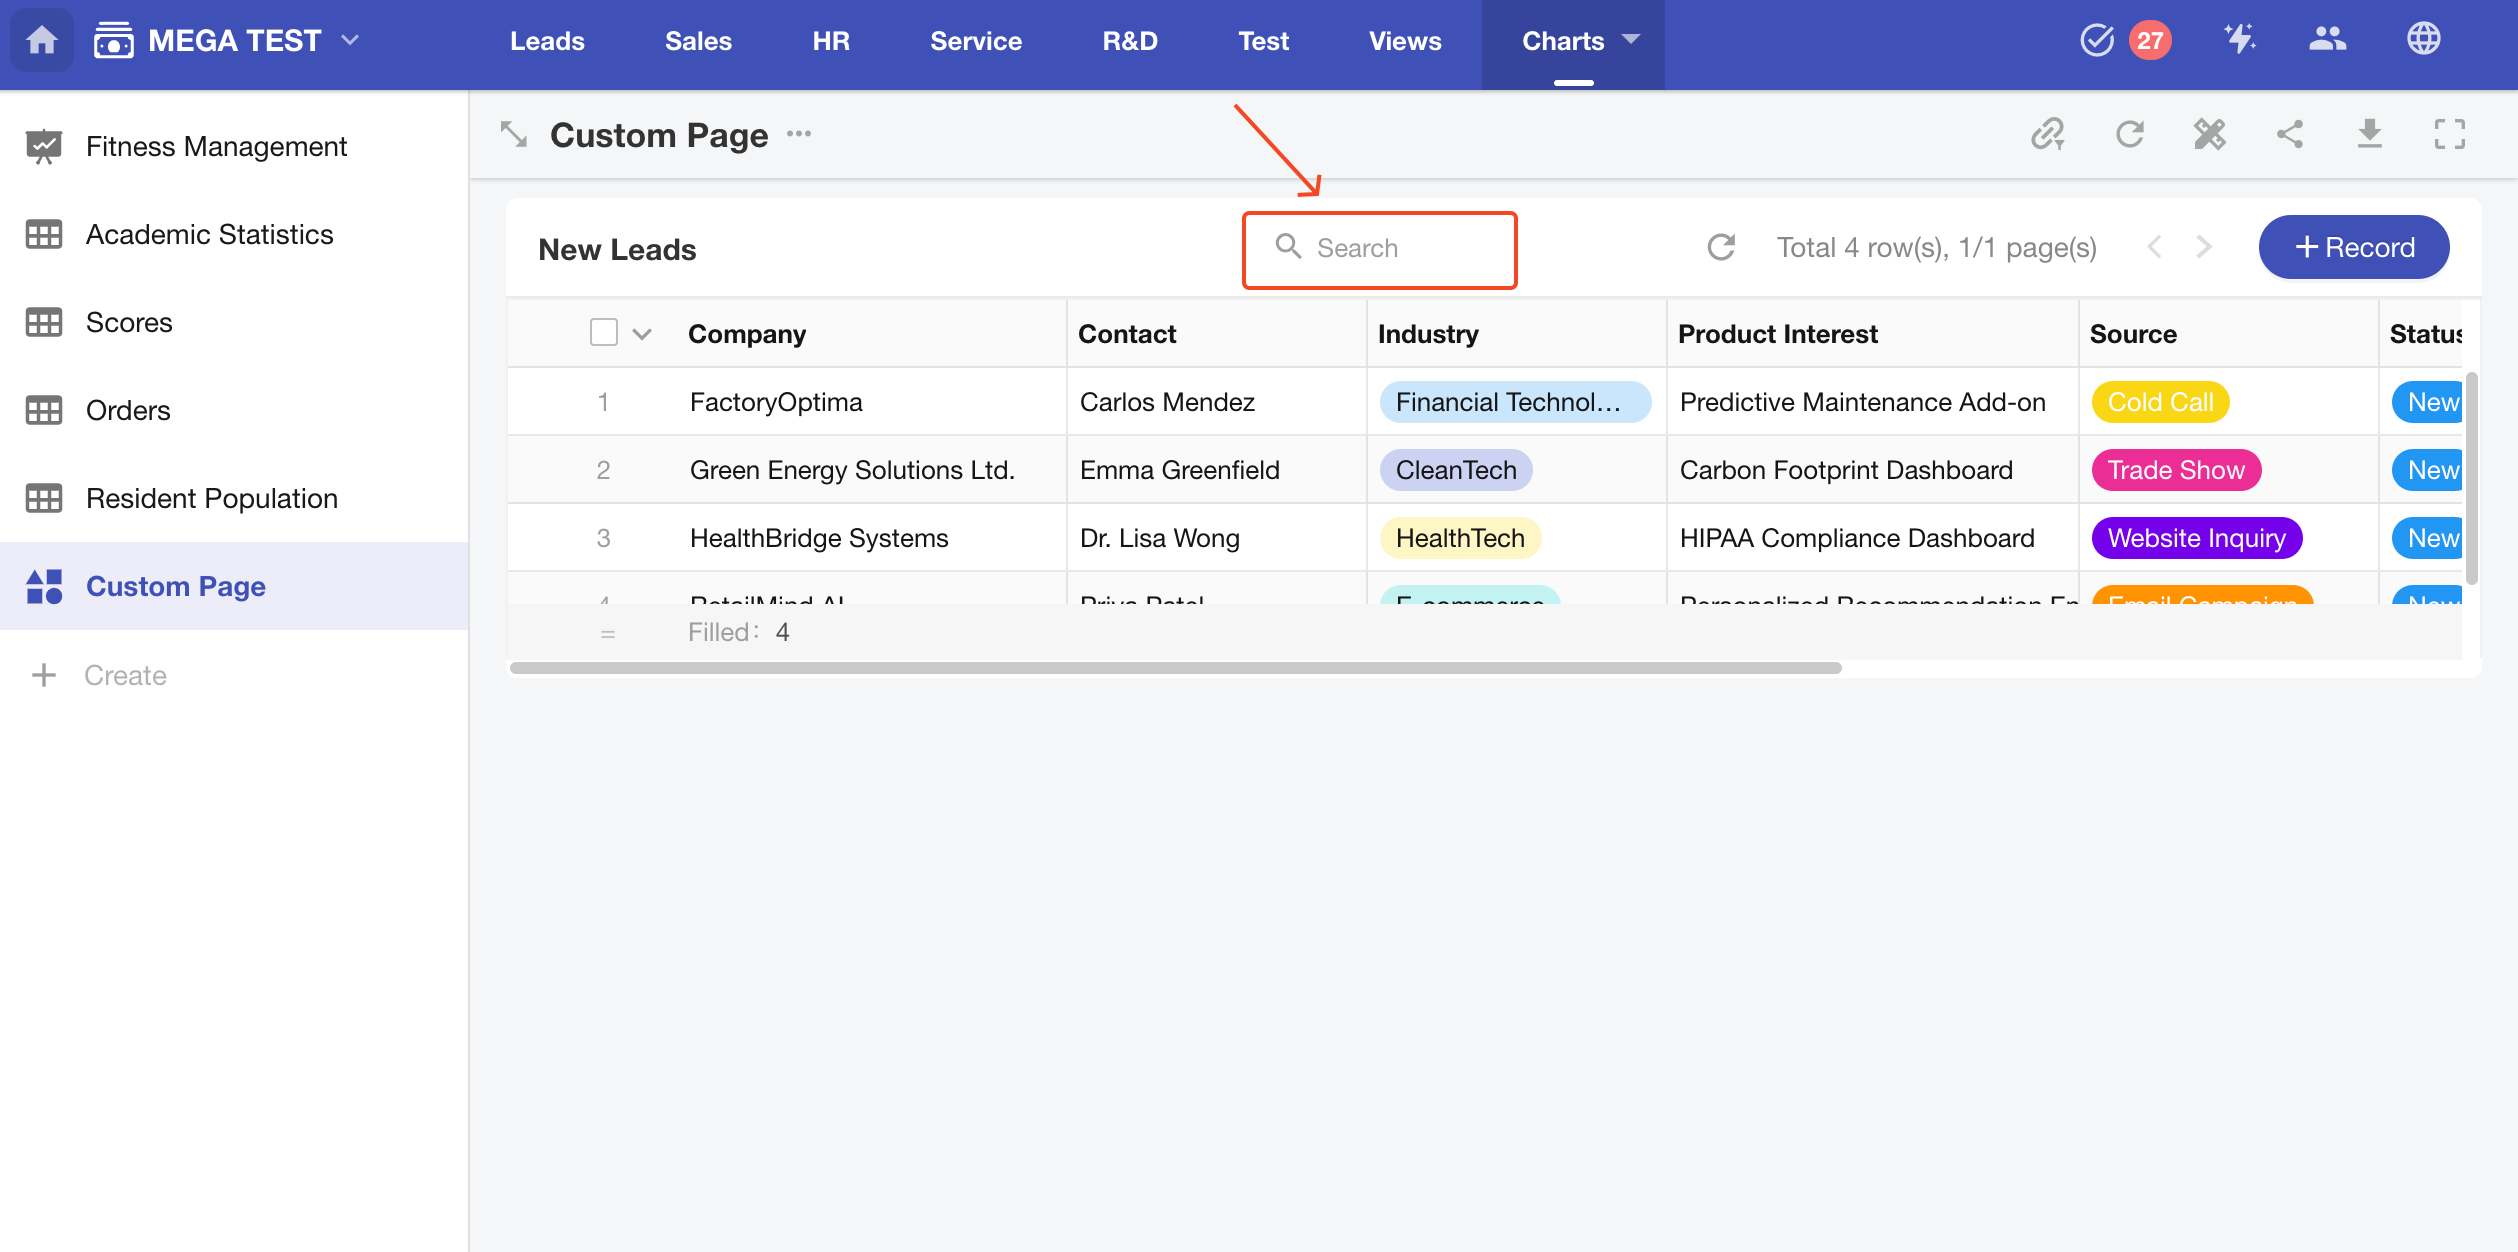Click the home icon in top bar
The width and height of the screenshot is (2518, 1252).
(41, 40)
